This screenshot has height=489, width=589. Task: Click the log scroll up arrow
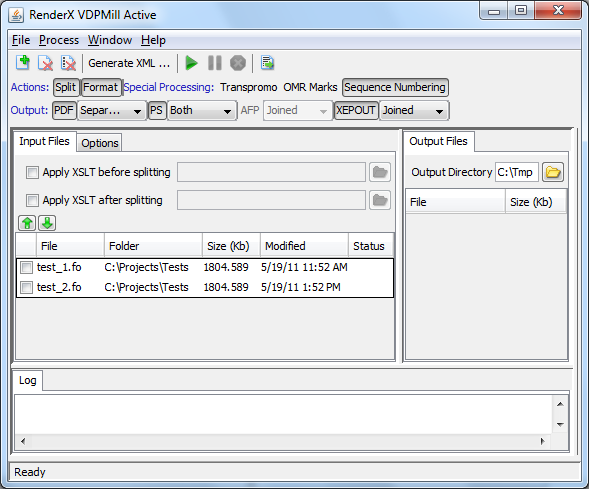(560, 404)
